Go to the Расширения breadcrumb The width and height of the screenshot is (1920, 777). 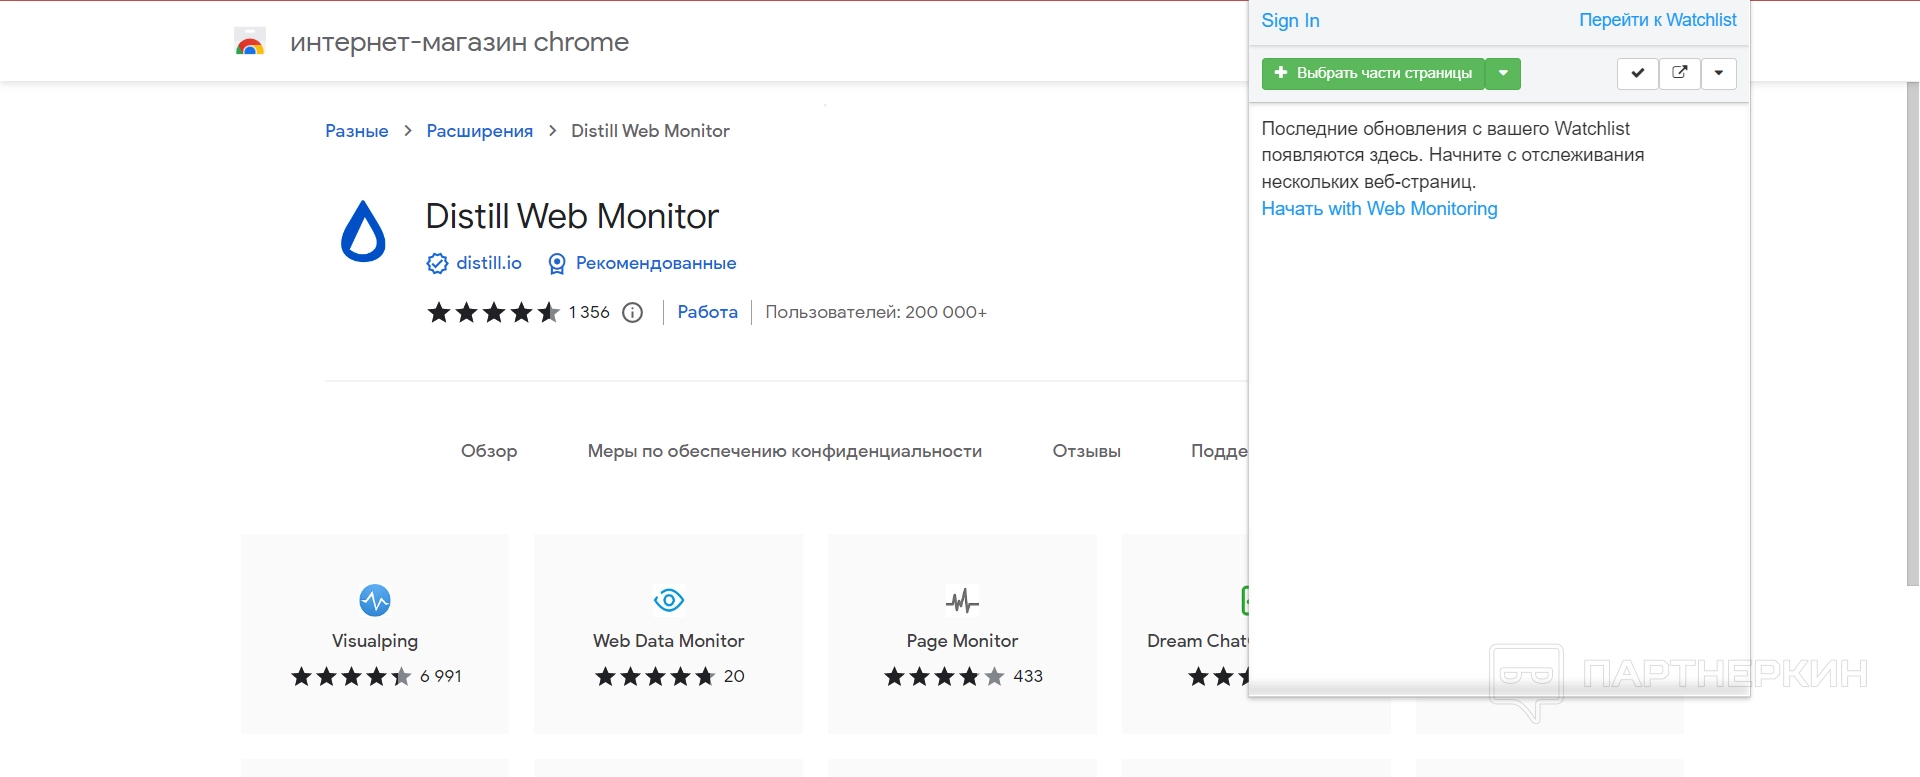click(480, 131)
